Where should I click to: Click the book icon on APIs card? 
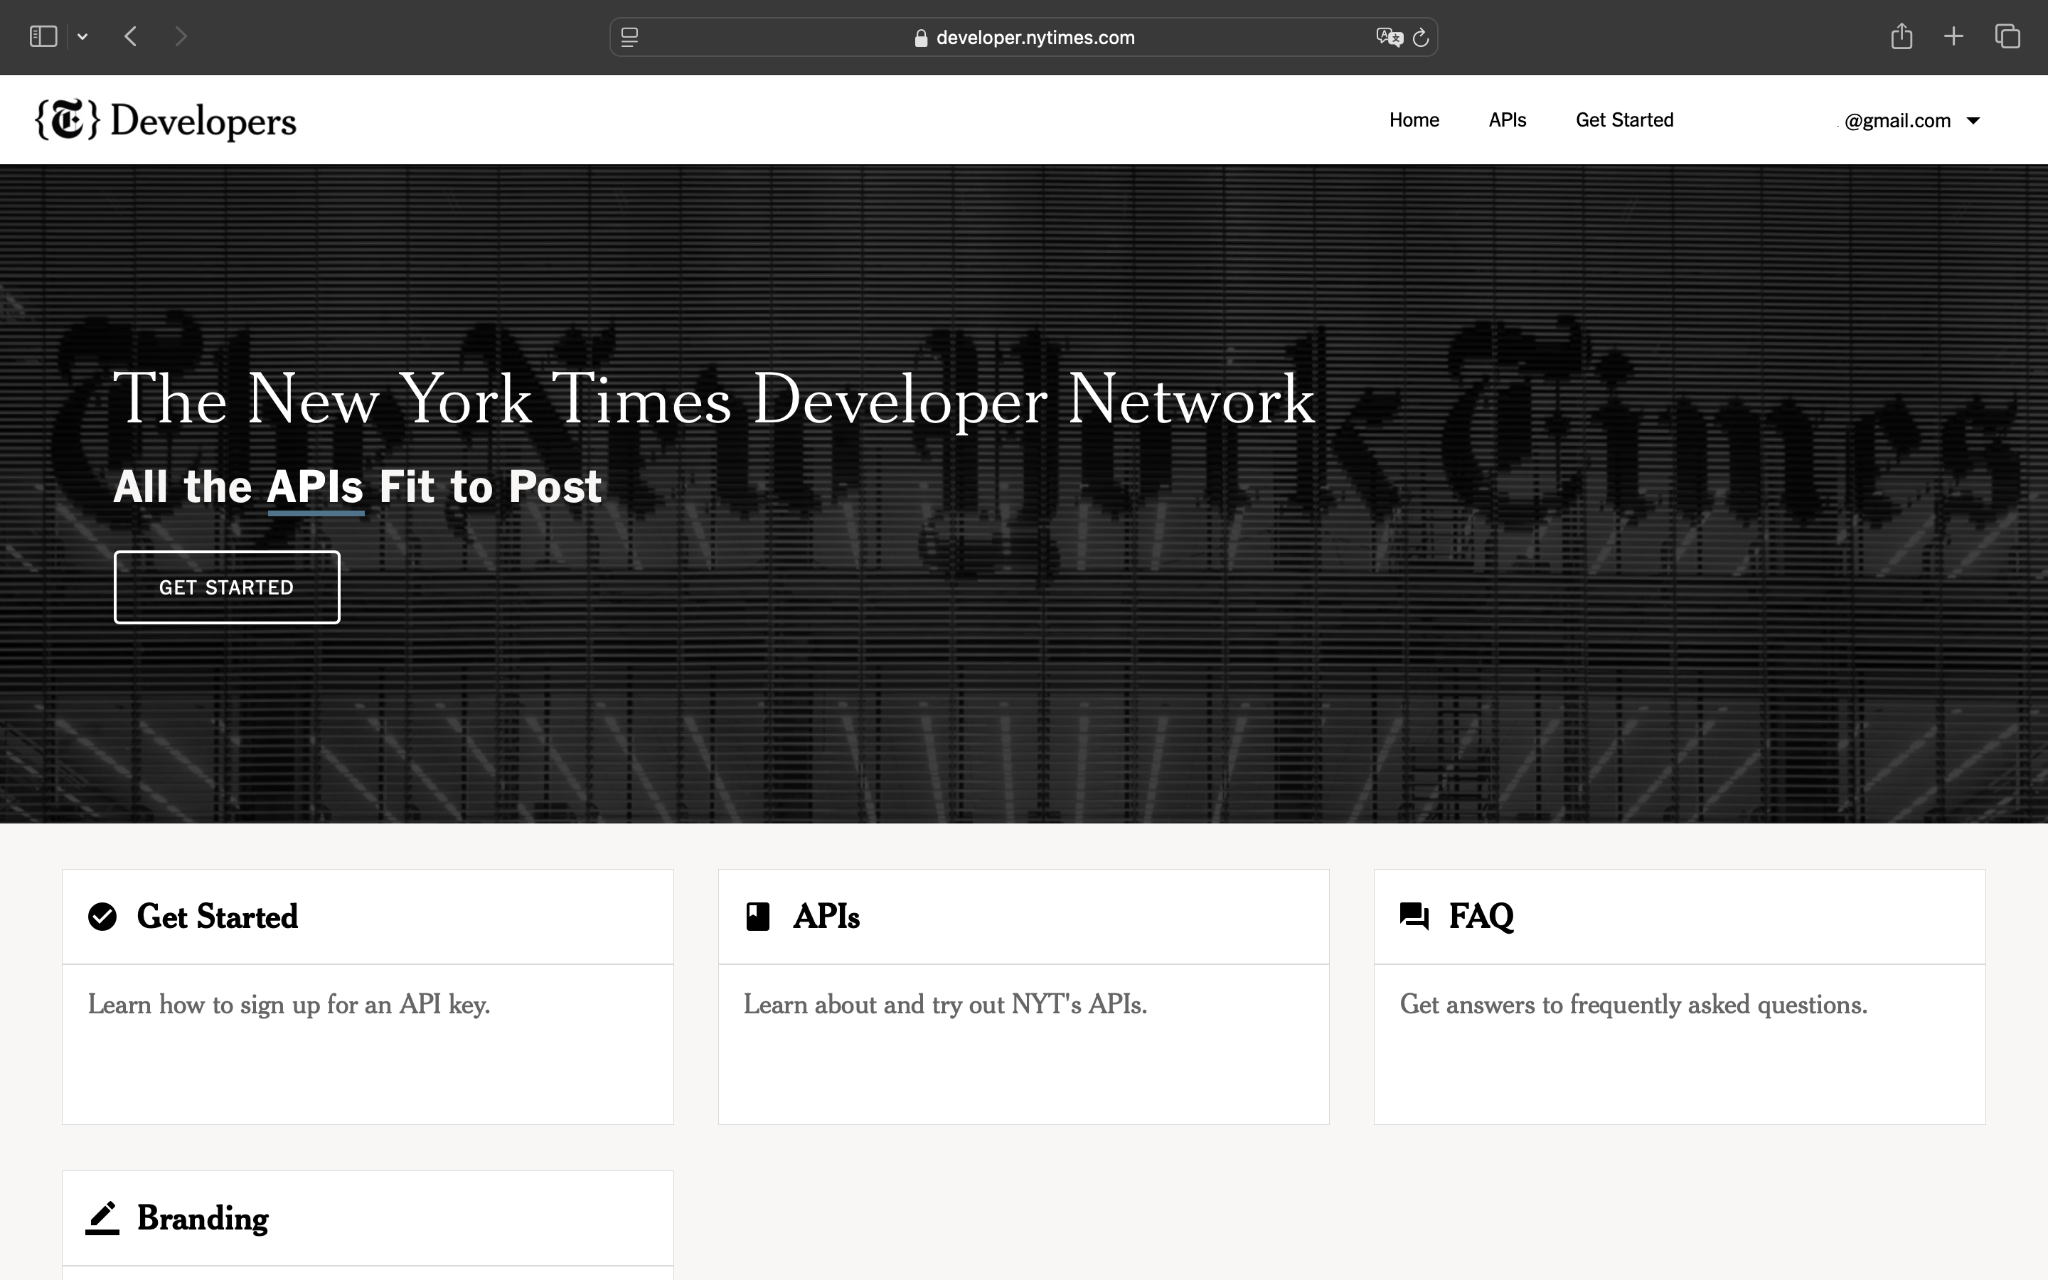(x=758, y=916)
